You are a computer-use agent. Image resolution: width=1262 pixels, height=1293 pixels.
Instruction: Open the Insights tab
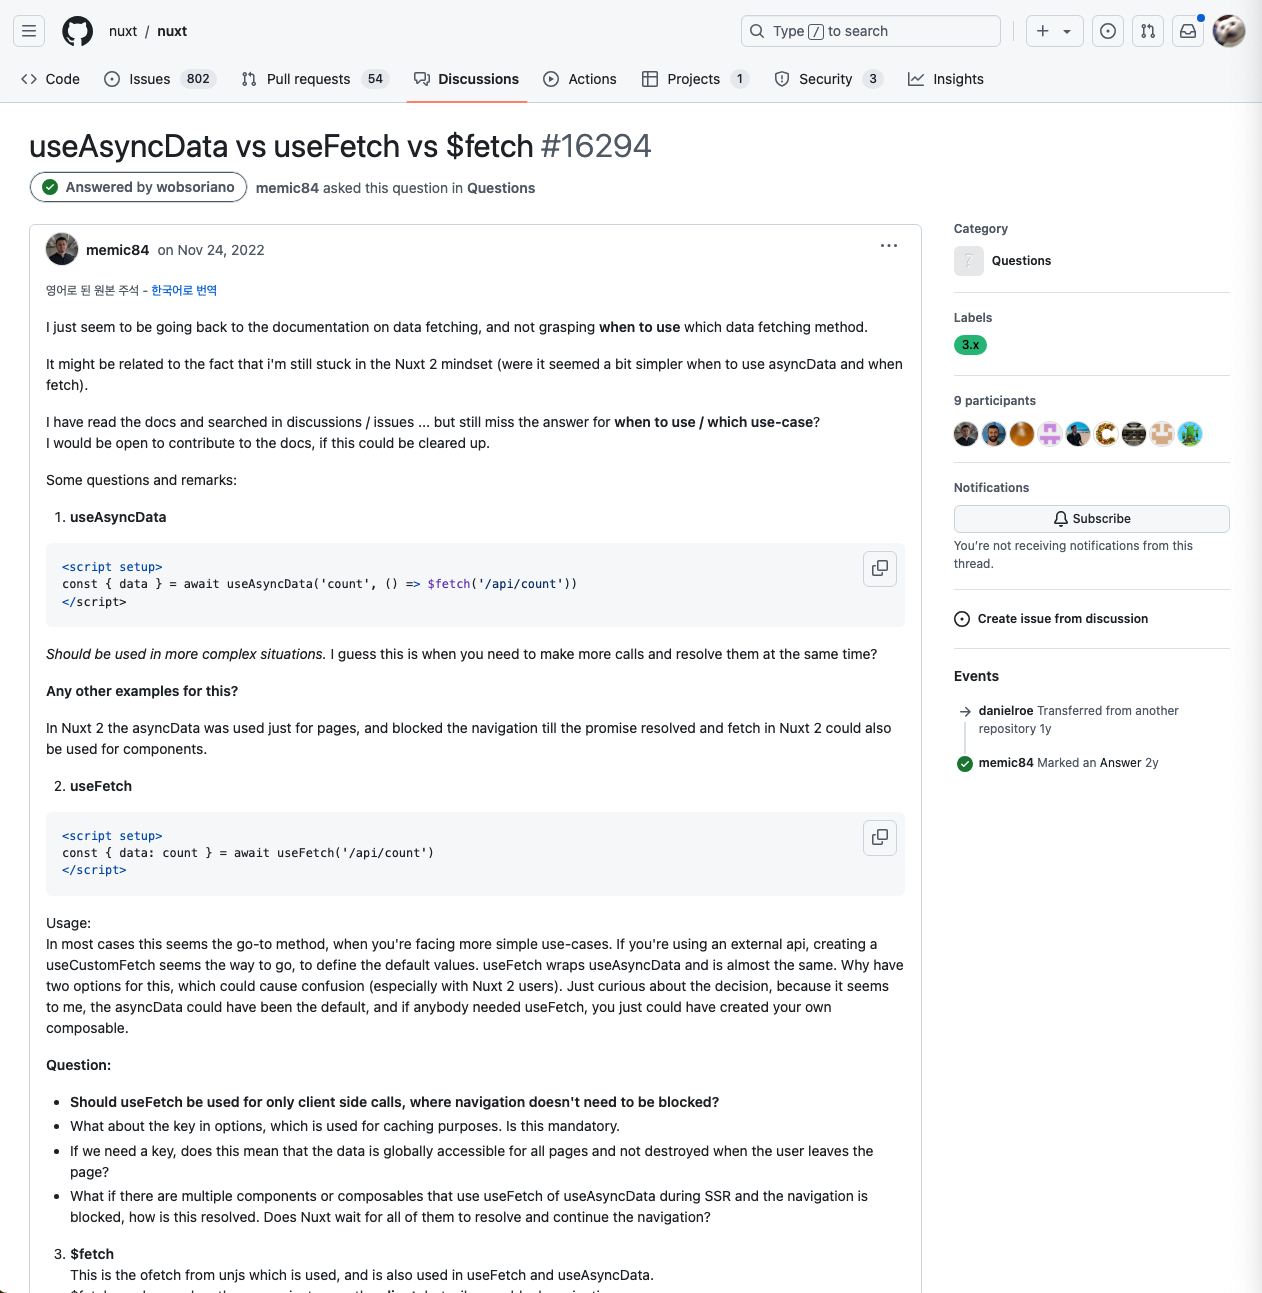(x=946, y=79)
